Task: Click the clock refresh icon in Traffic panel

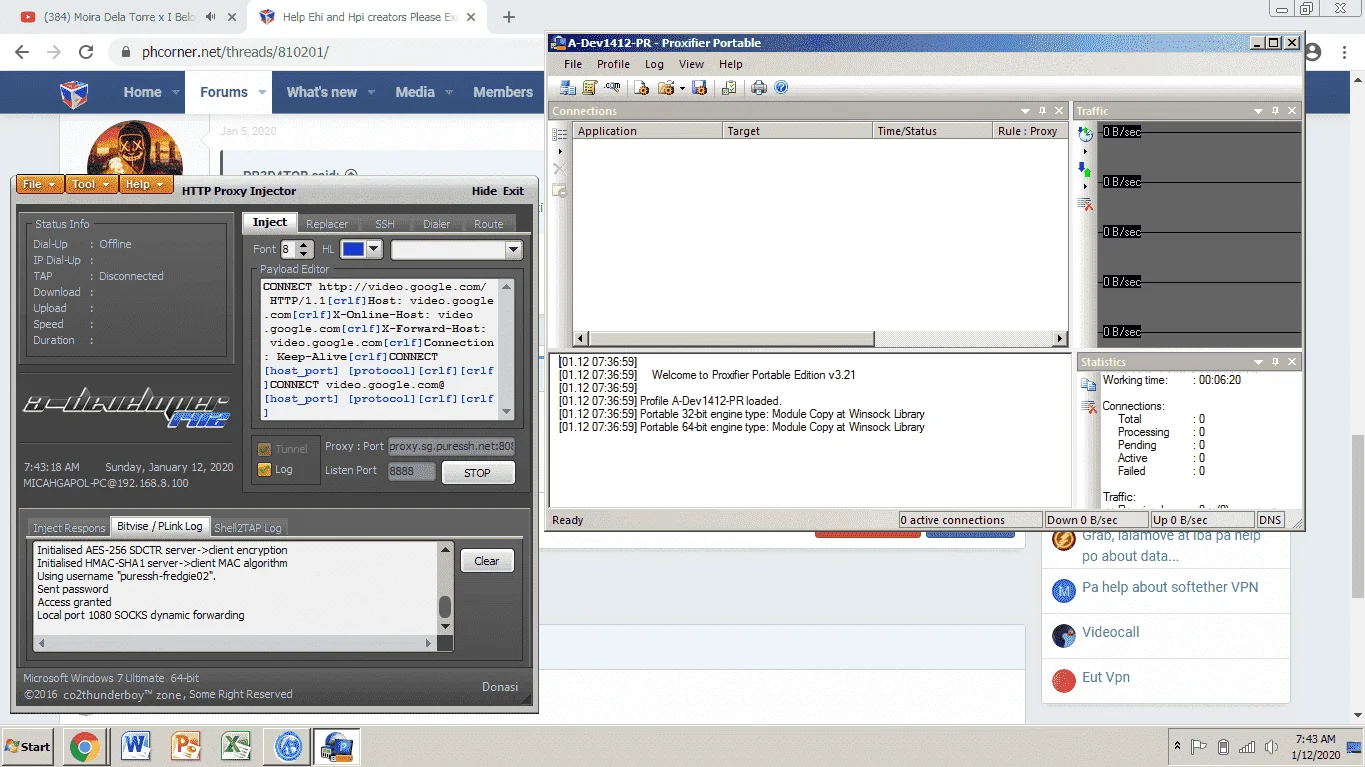Action: point(1085,133)
